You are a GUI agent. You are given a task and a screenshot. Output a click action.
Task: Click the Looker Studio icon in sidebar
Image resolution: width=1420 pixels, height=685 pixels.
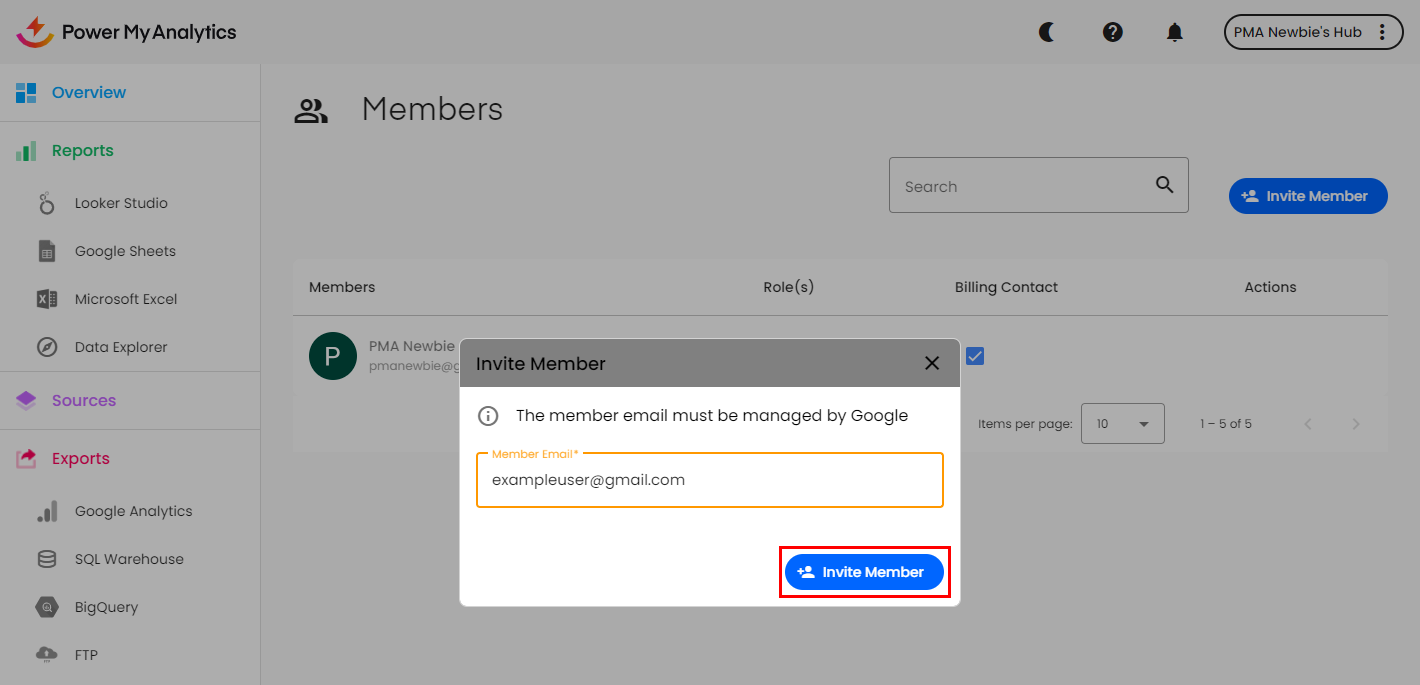coord(47,203)
